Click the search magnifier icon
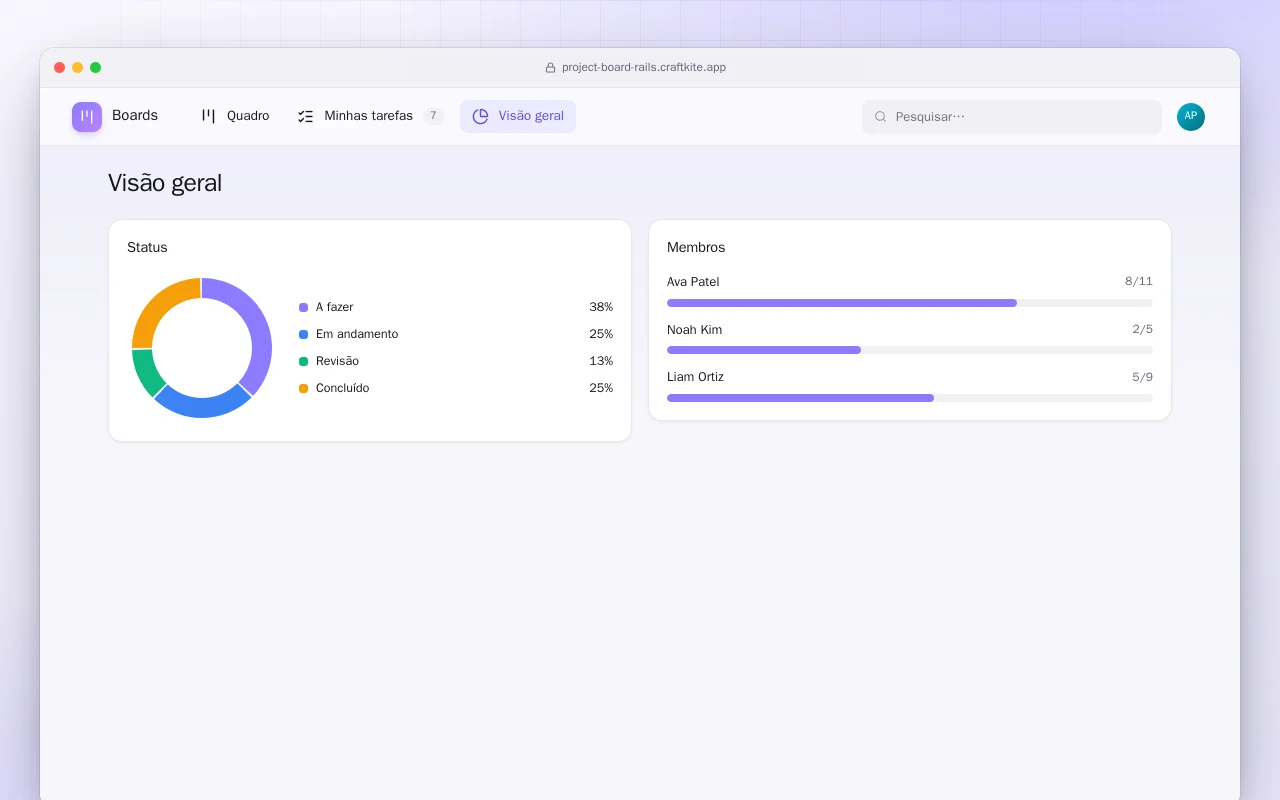This screenshot has height=800, width=1280. point(881,117)
